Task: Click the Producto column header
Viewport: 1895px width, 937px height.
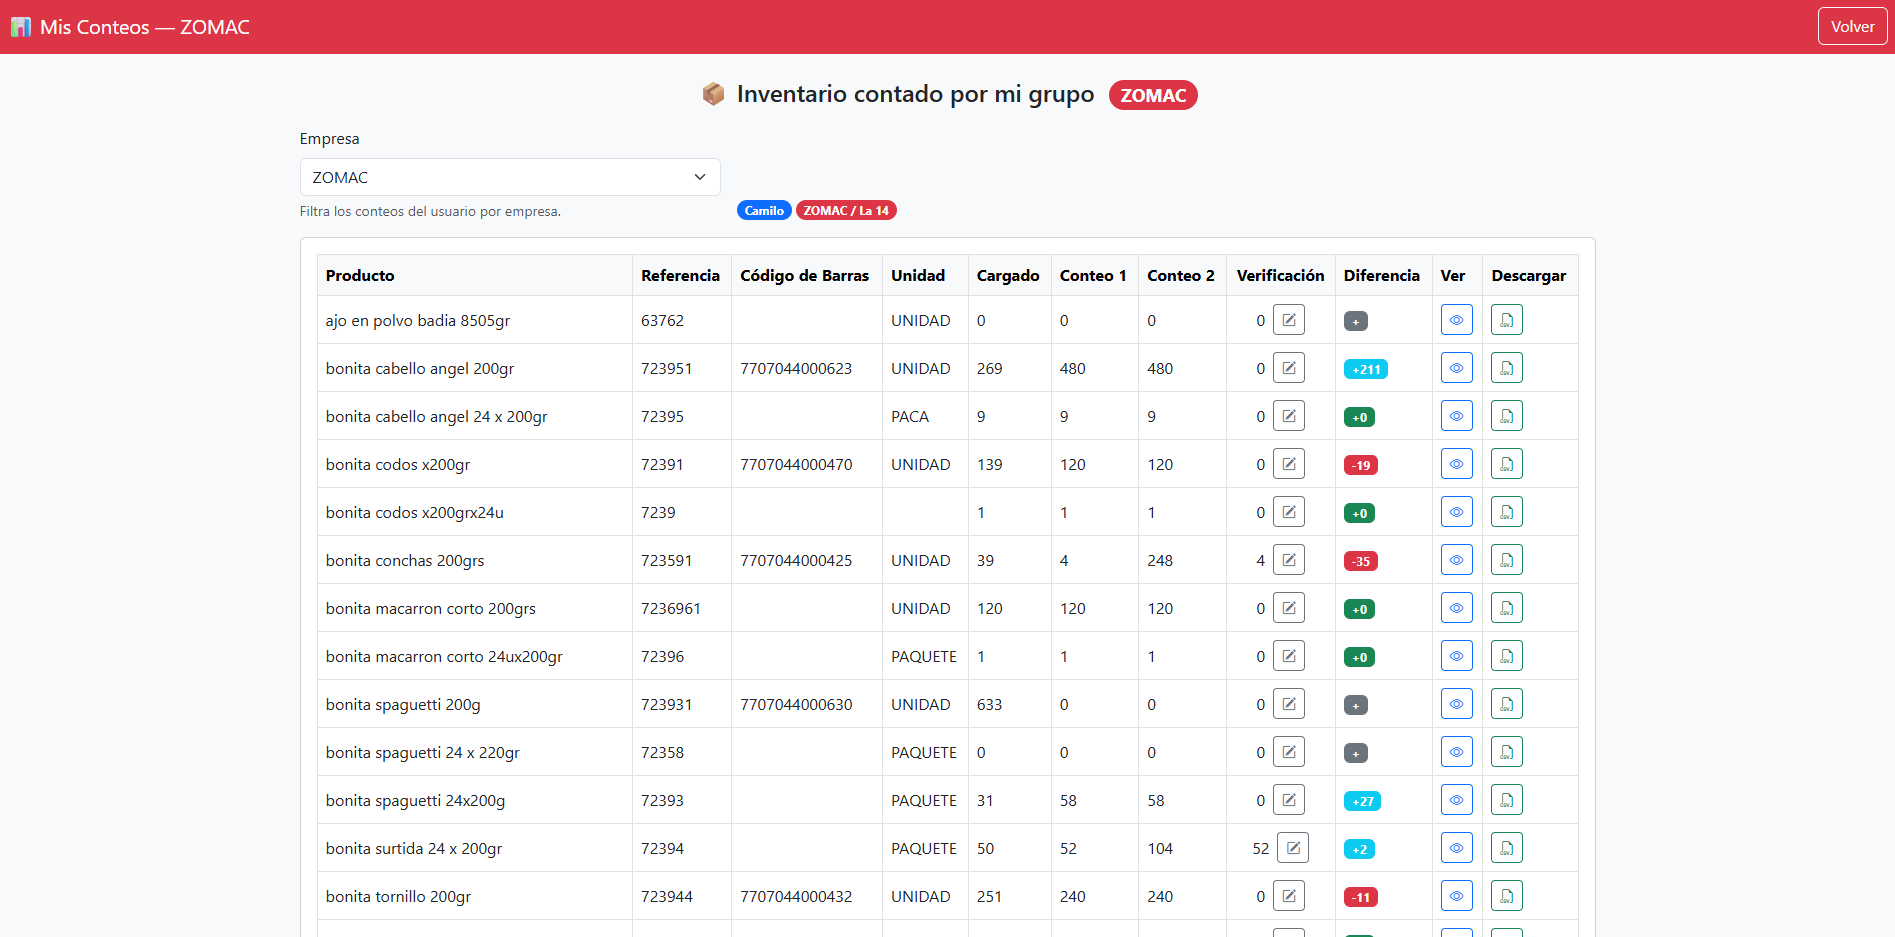Action: click(x=360, y=276)
